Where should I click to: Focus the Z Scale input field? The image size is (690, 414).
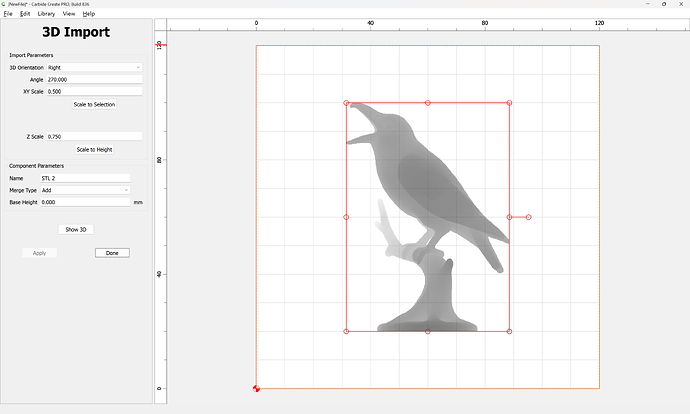tap(94, 137)
